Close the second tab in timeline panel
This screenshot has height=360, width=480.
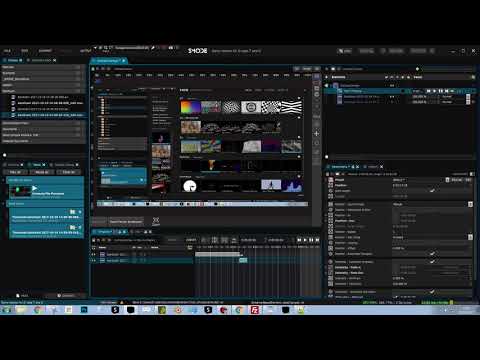[150, 232]
